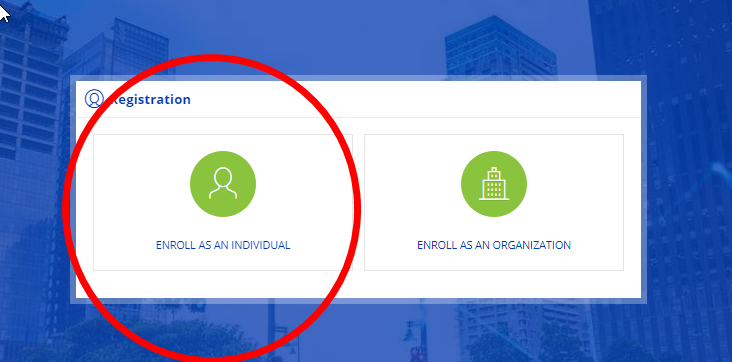This screenshot has height=362, width=732.
Task: Click empty header space right of Registration
Action: coord(415,99)
